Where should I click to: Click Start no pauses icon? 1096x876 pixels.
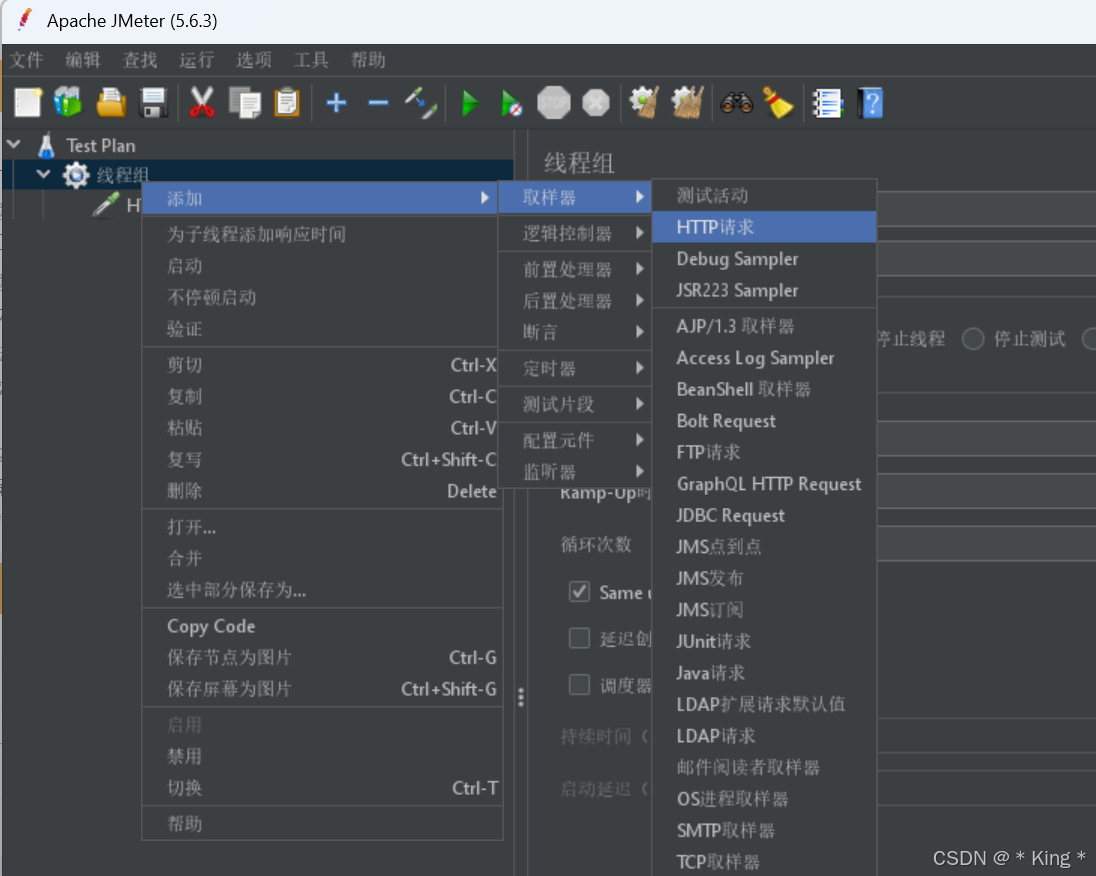[x=512, y=103]
